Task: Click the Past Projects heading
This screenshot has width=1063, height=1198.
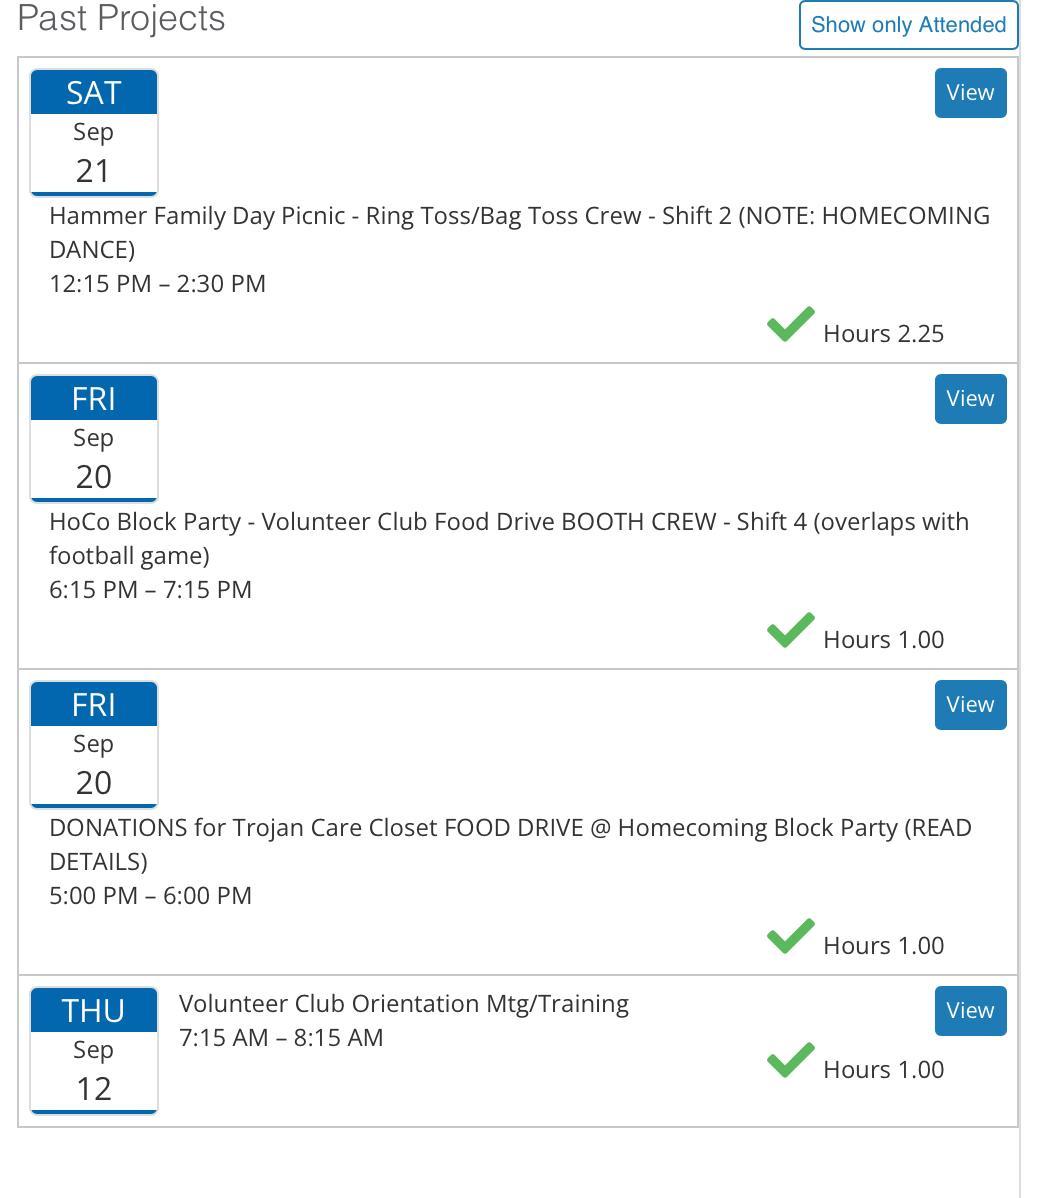Action: pos(121,19)
